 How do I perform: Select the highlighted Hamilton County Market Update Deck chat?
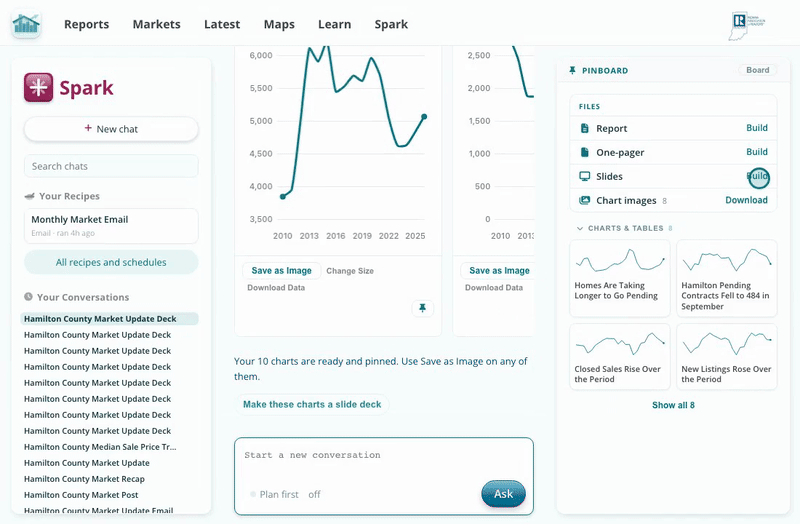click(x=109, y=318)
